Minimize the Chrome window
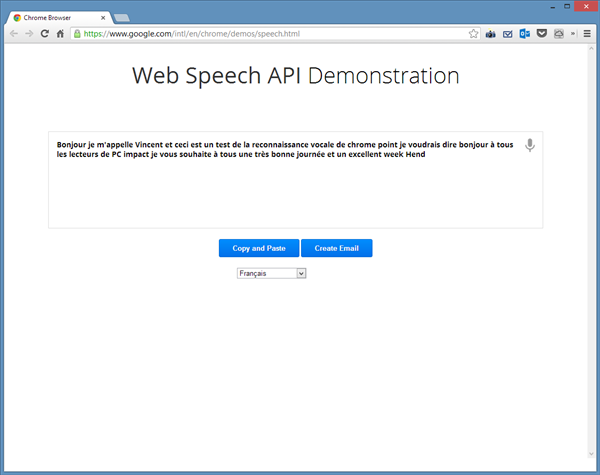Screen dimensions: 600x475 (x=553, y=7)
